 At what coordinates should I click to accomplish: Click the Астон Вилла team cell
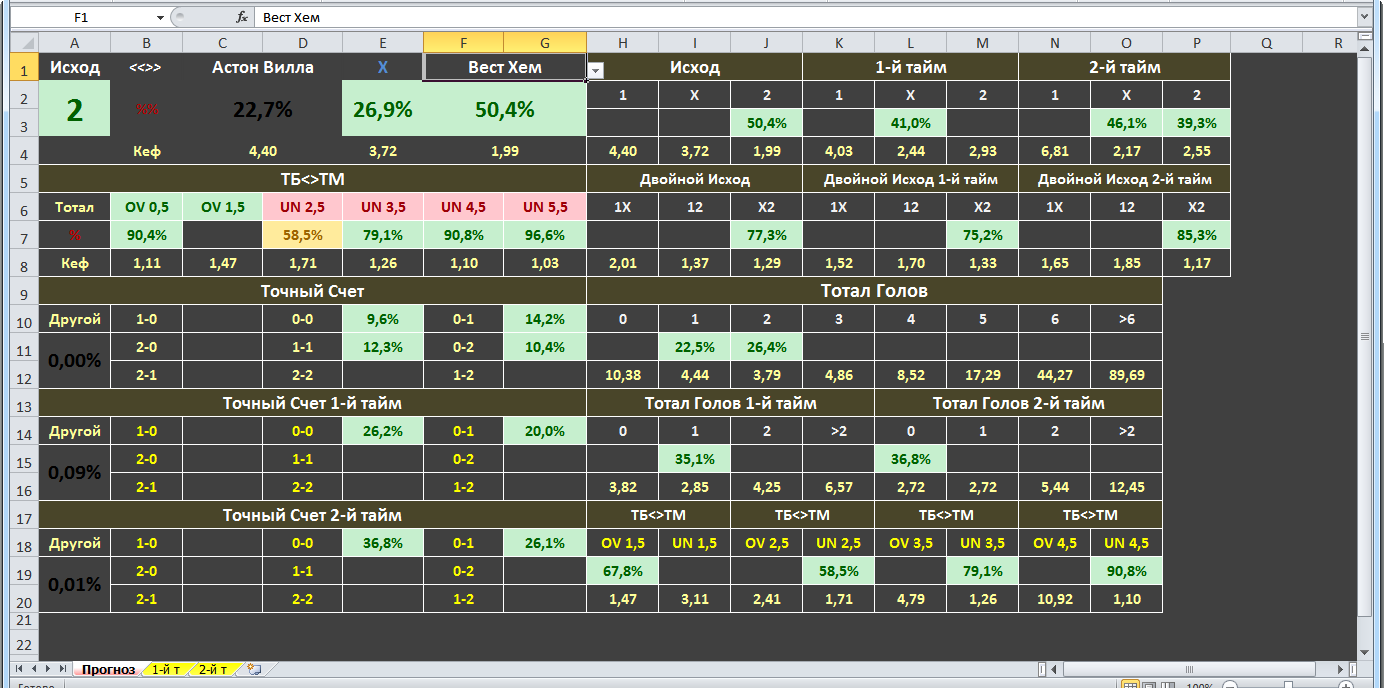tap(262, 67)
